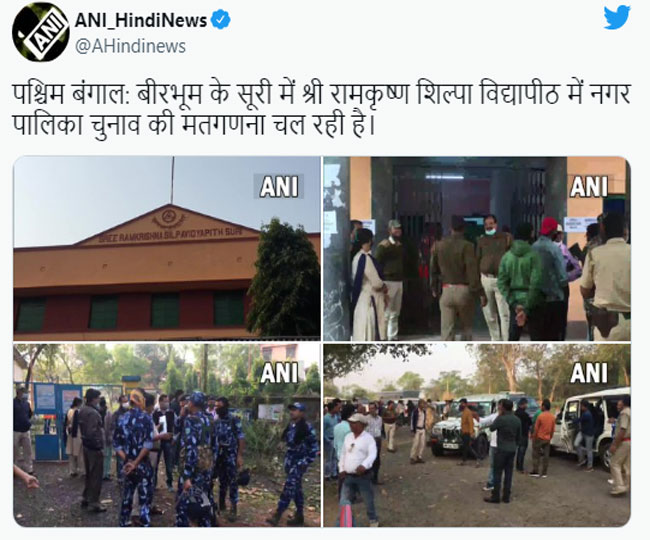The height and width of the screenshot is (540, 650).
Task: Open the @AHindinews handle link
Action: tap(130, 46)
